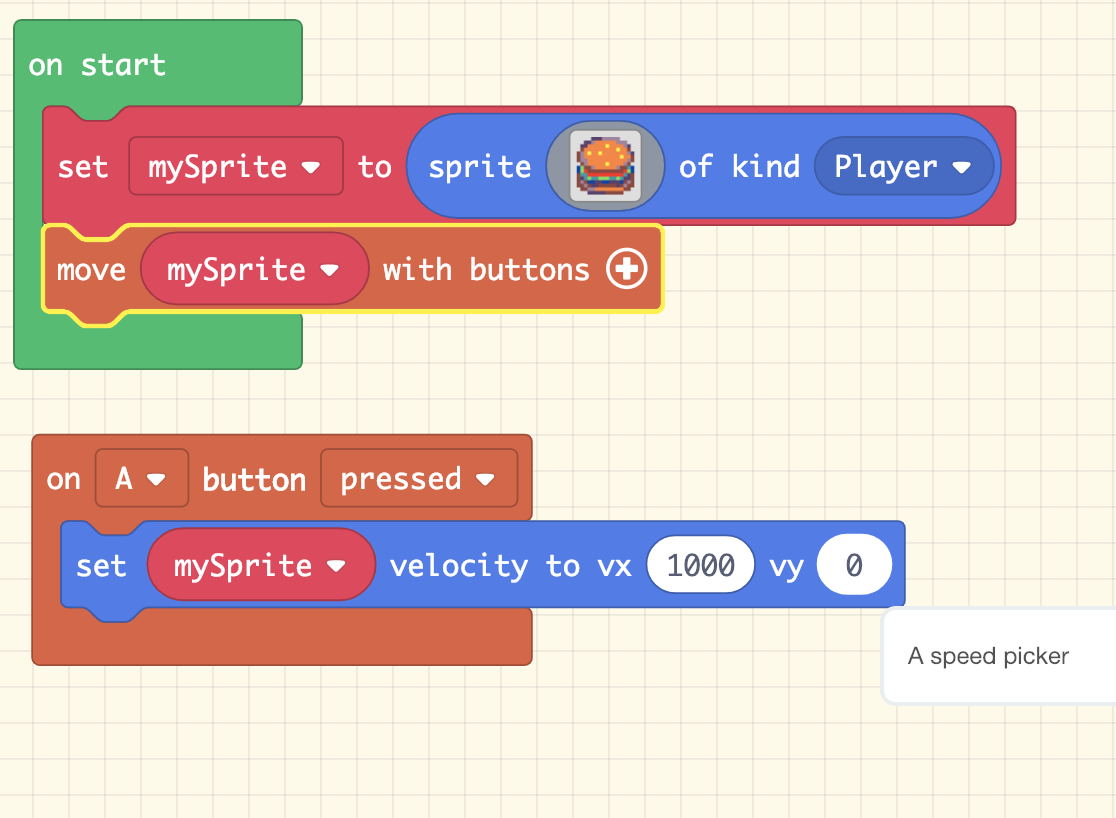Select the set mySprite velocity block
The width and height of the screenshot is (1116, 818).
point(102,565)
